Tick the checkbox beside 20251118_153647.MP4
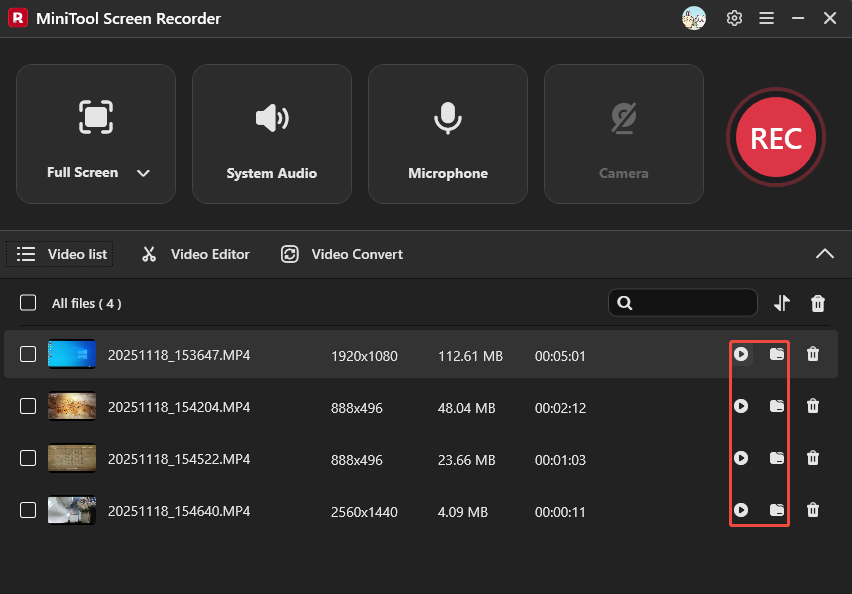The image size is (852, 594). coord(27,354)
